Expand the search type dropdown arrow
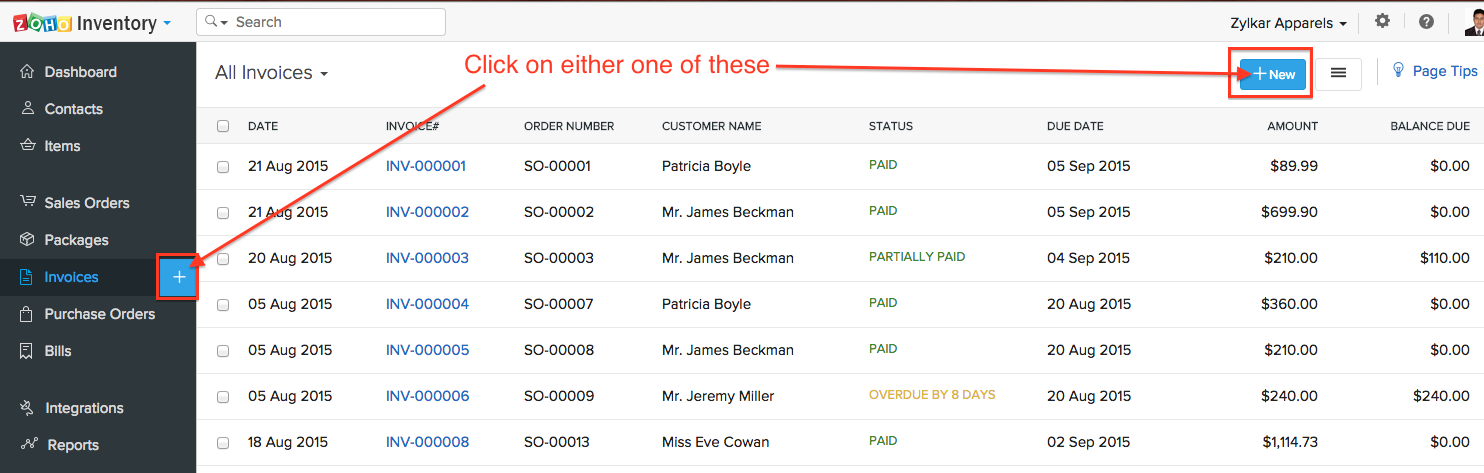The width and height of the screenshot is (1484, 473). tap(217, 22)
